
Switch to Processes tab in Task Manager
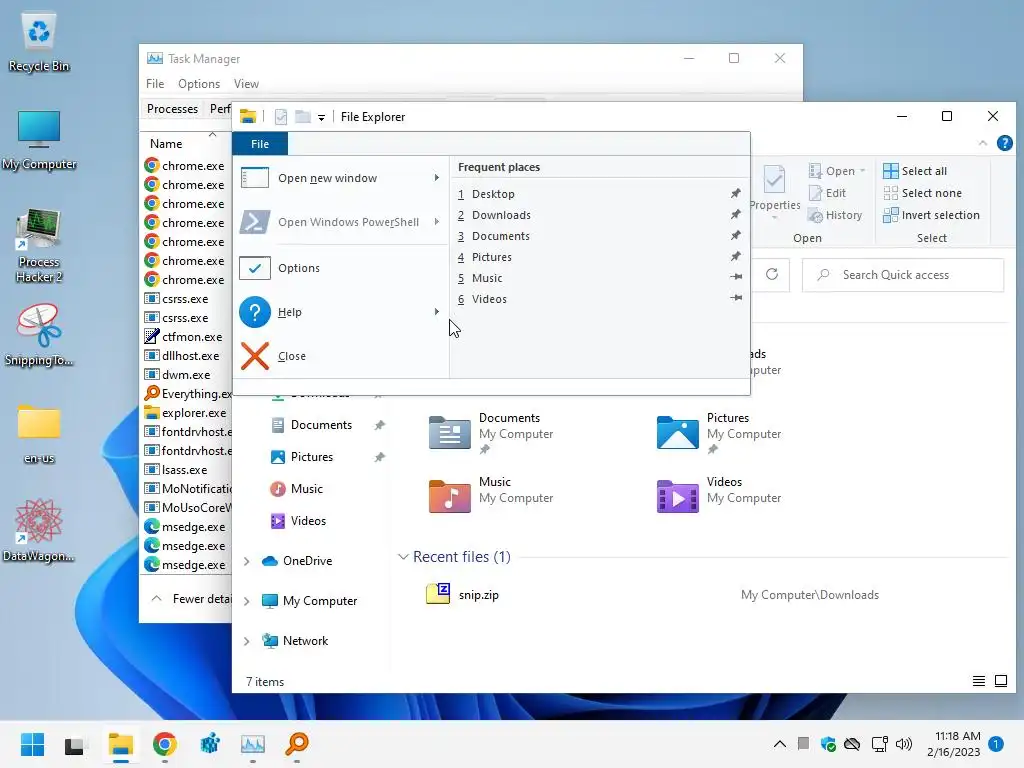[172, 108]
